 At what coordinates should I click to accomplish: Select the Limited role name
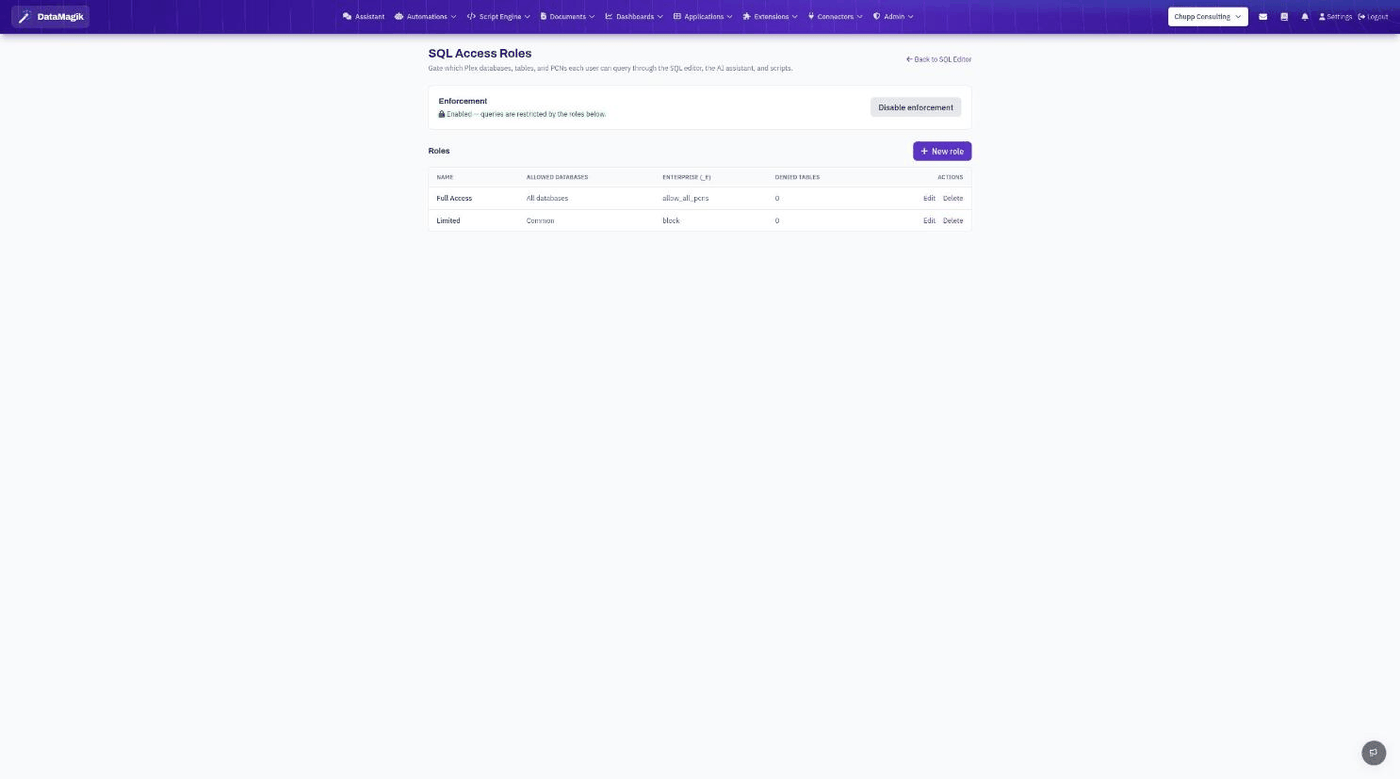(448, 221)
